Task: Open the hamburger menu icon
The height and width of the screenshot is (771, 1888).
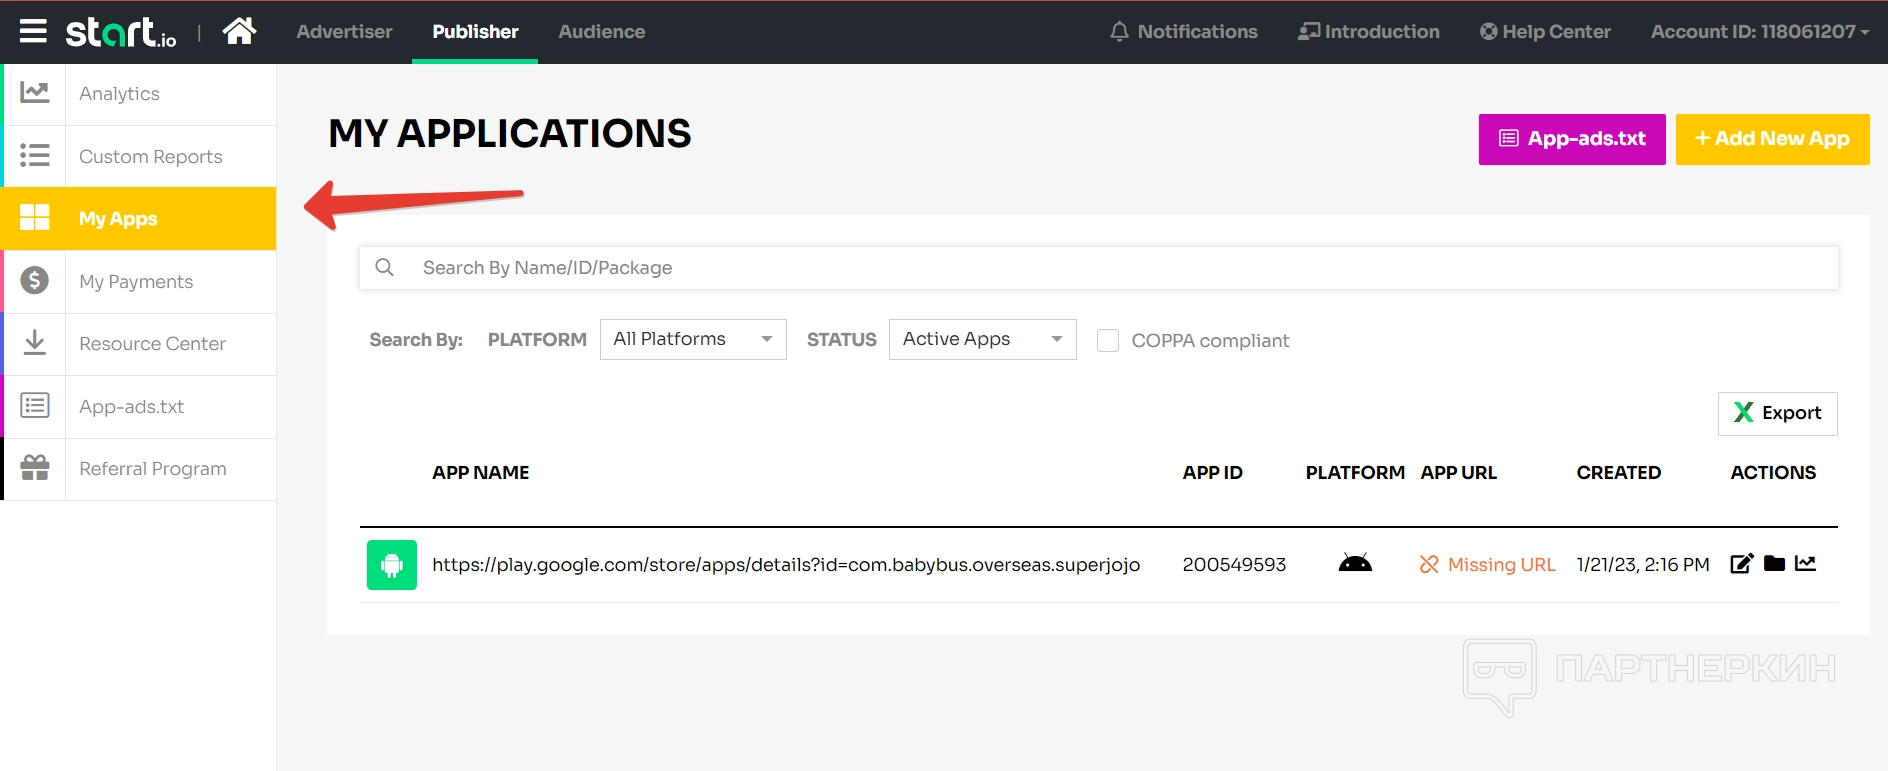Action: 33,32
